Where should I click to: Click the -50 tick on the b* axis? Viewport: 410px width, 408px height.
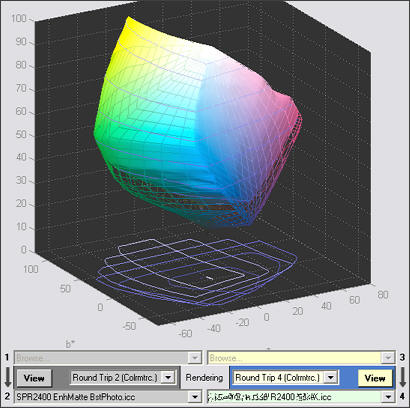pyautogui.click(x=129, y=325)
